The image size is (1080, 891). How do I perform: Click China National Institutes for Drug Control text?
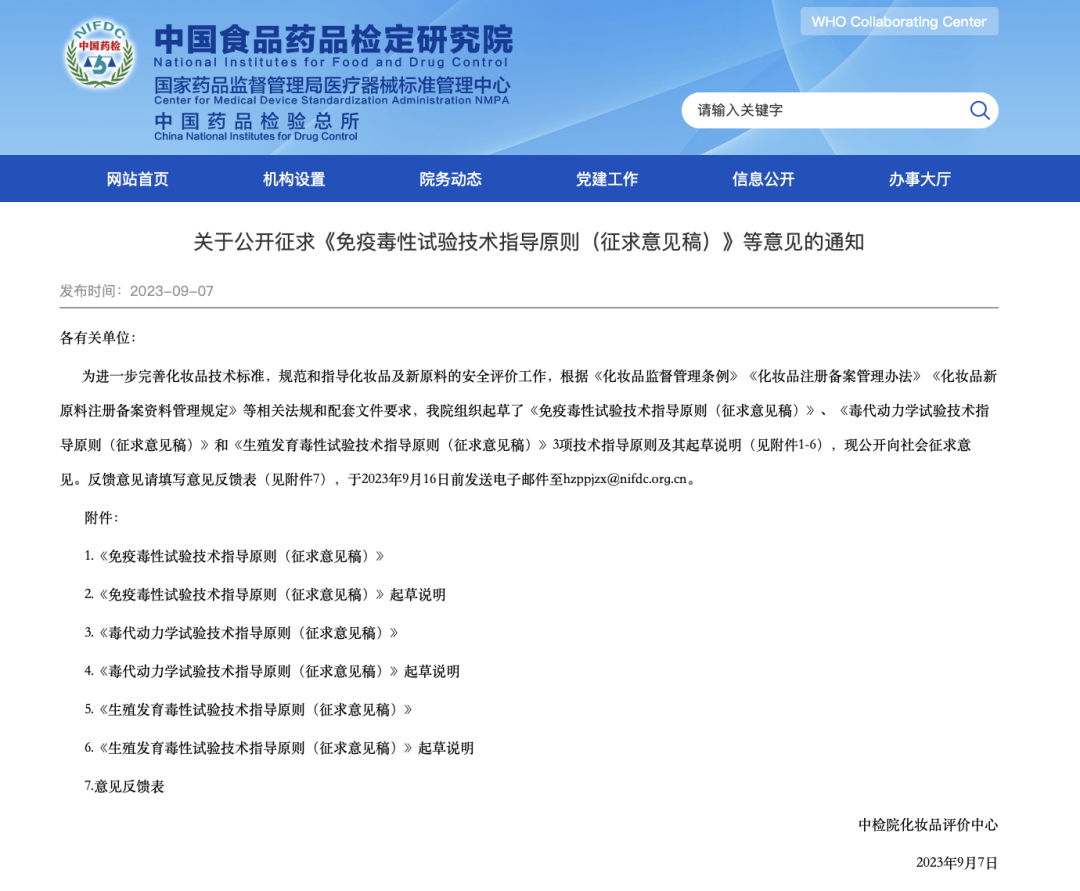point(256,136)
